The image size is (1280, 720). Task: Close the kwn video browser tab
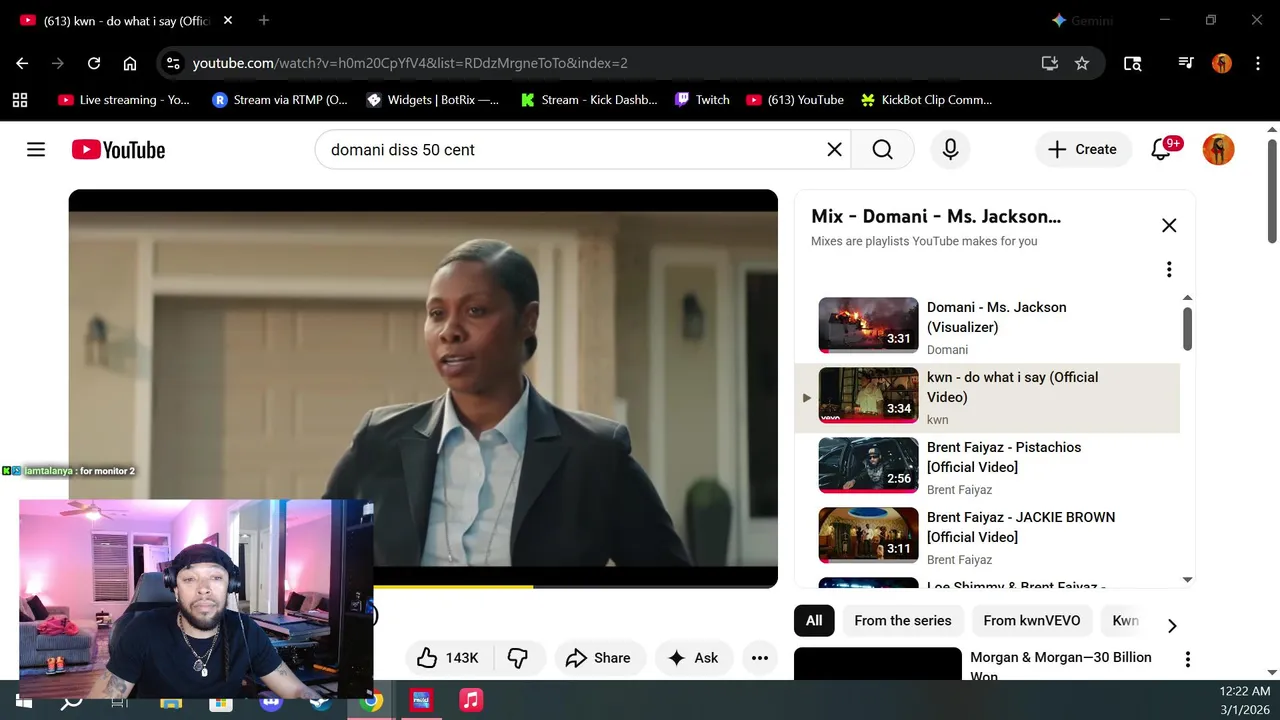(228, 20)
